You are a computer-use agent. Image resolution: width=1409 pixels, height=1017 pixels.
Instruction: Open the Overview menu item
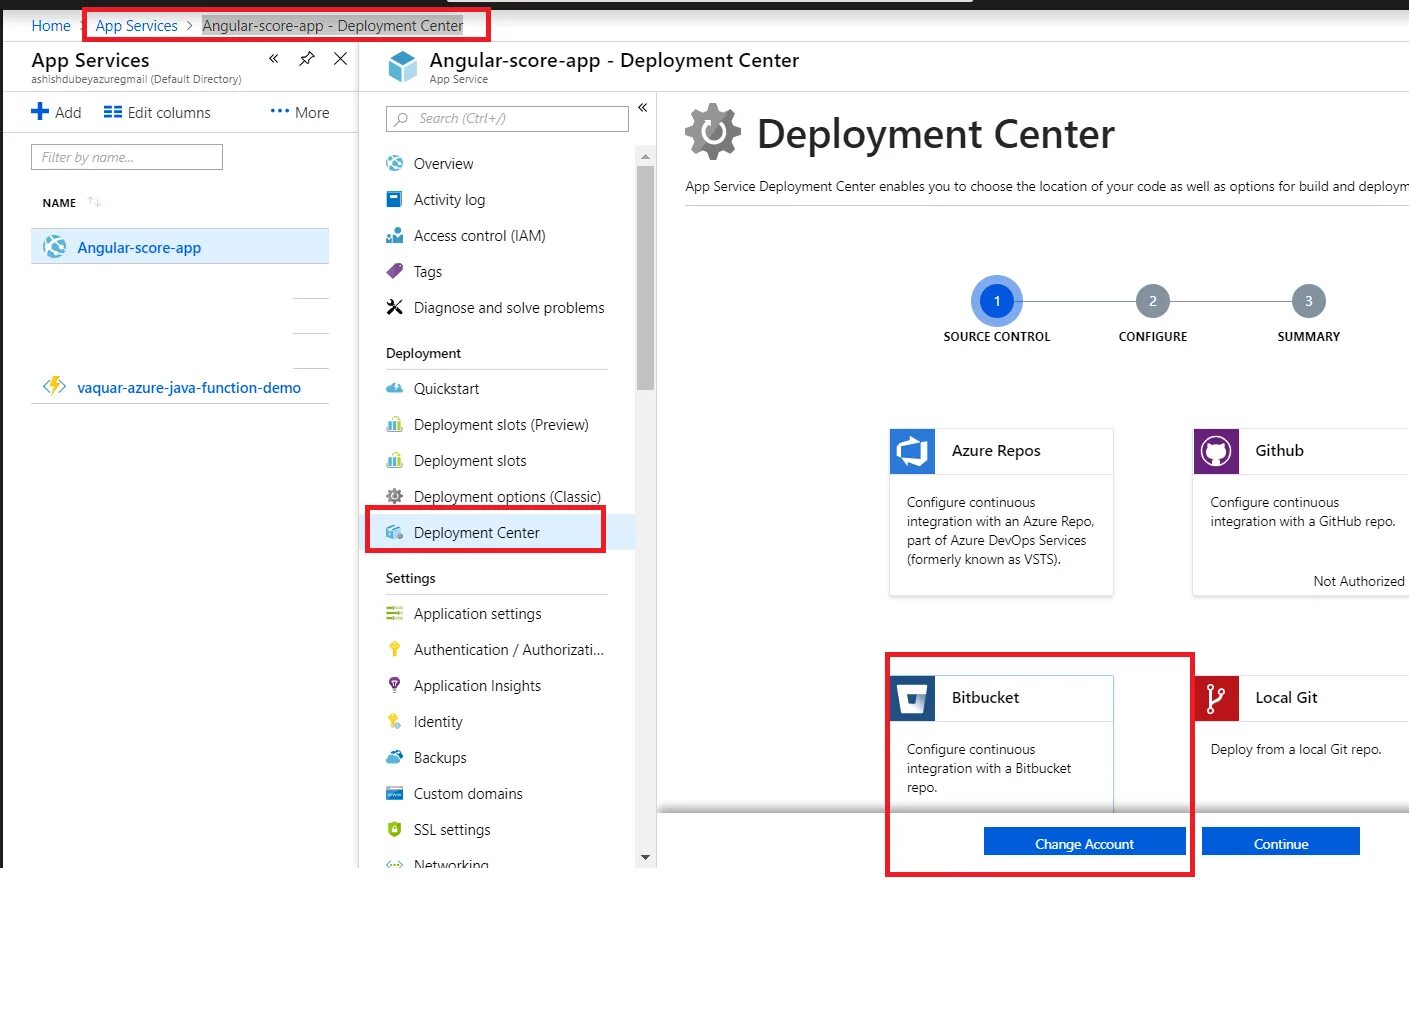[x=443, y=164]
